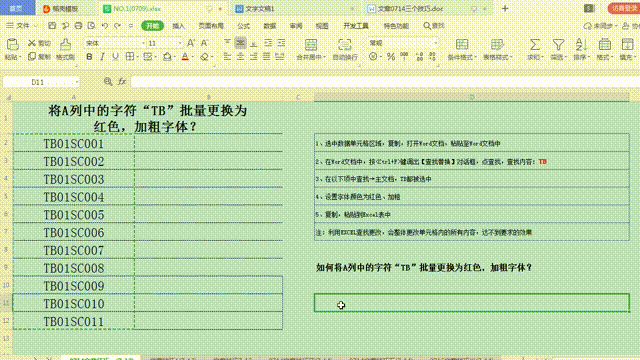Click the AutoSum sigma icon
Viewport: 640px width, 360px height.
535,44
